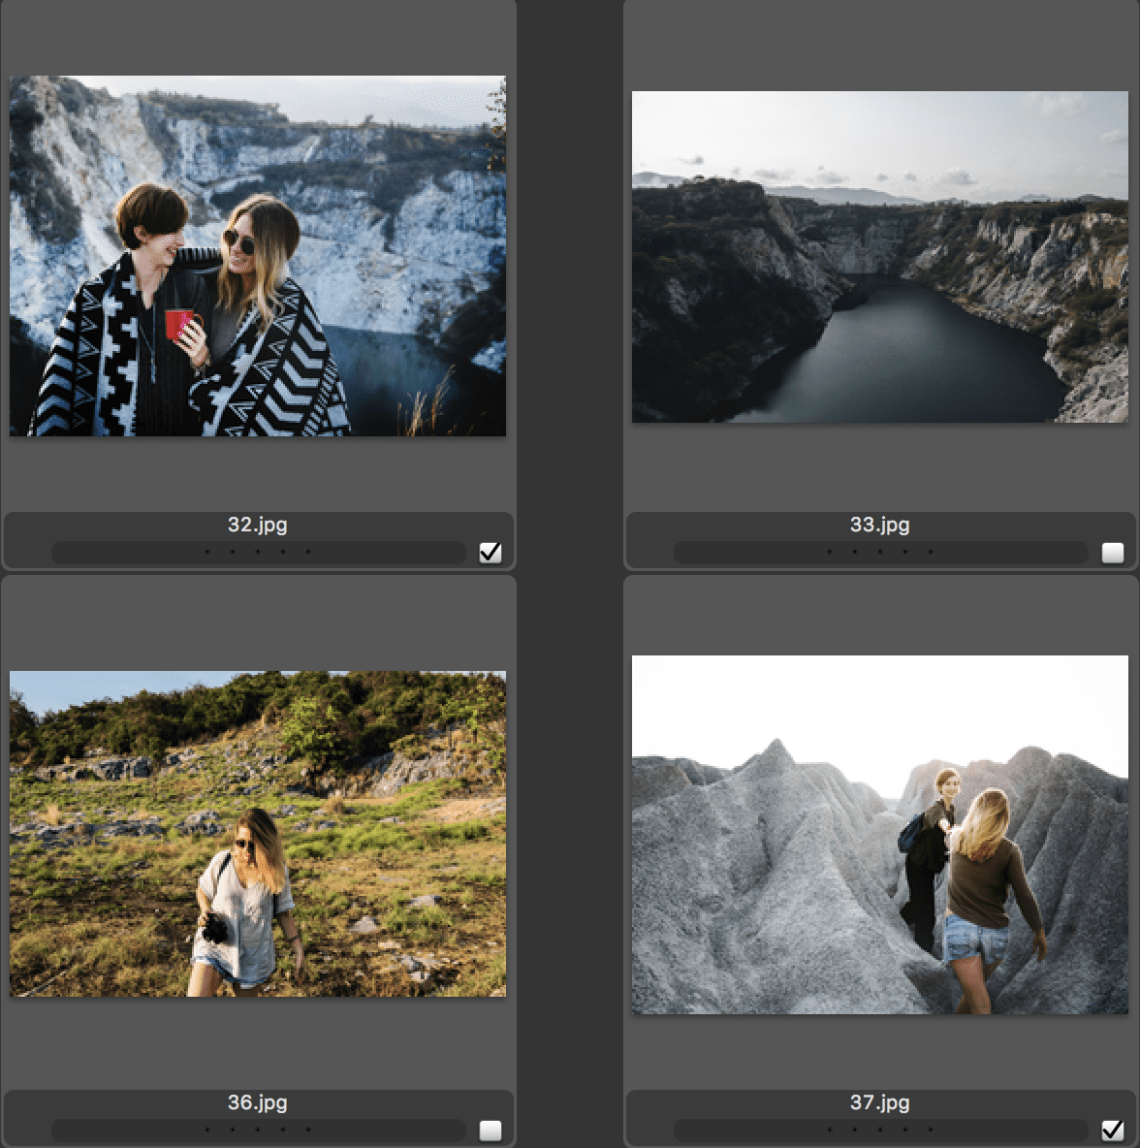Uncheck the selection checkbox for 32.jpg
Viewport: 1140px width, 1148px height.
(490, 551)
